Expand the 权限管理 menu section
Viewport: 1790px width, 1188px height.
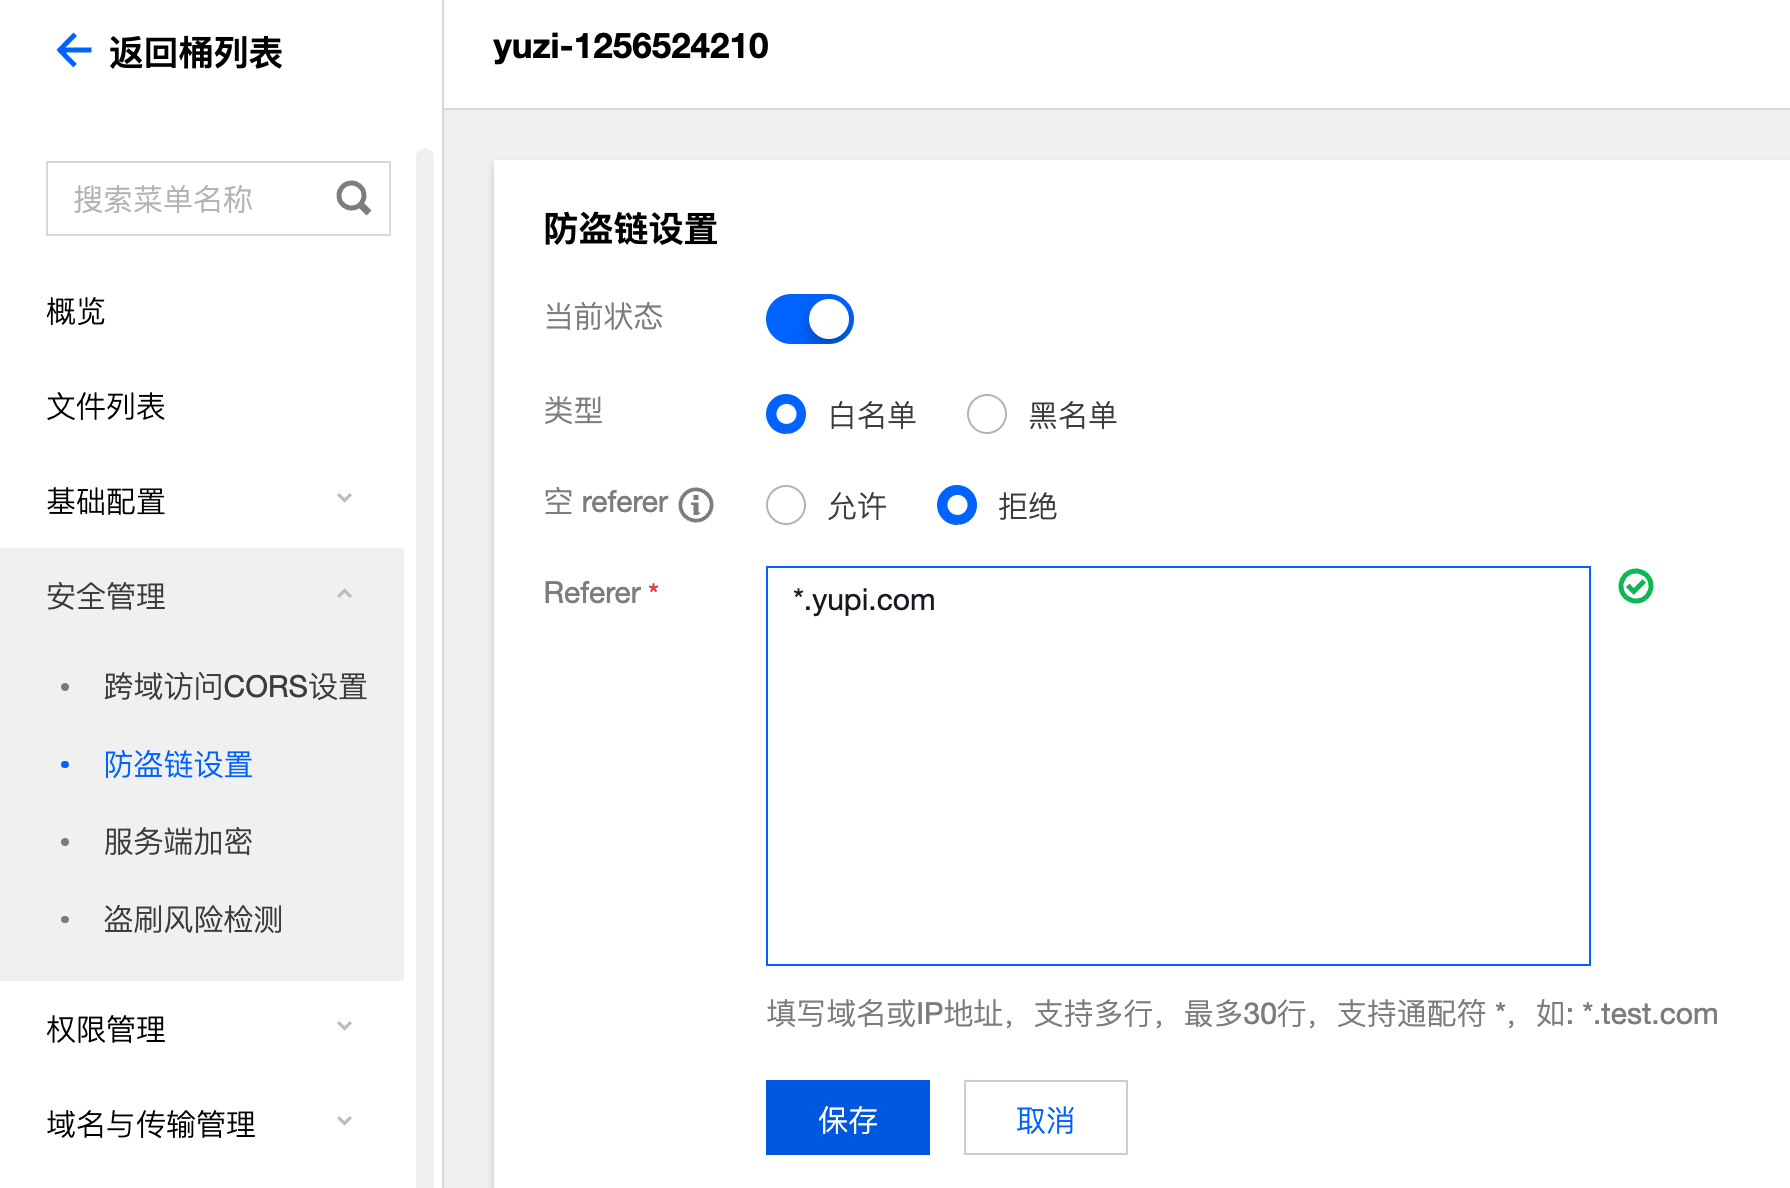tap(200, 1028)
